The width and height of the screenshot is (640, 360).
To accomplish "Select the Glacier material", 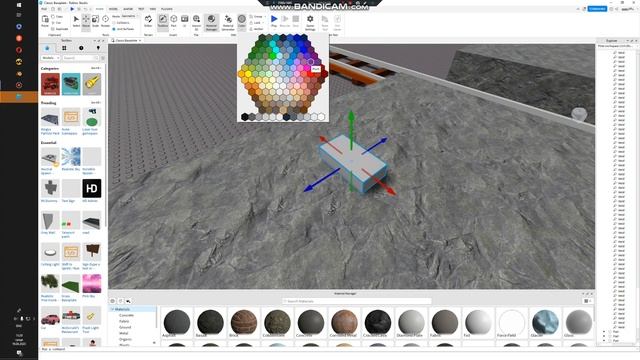I will (x=545, y=322).
